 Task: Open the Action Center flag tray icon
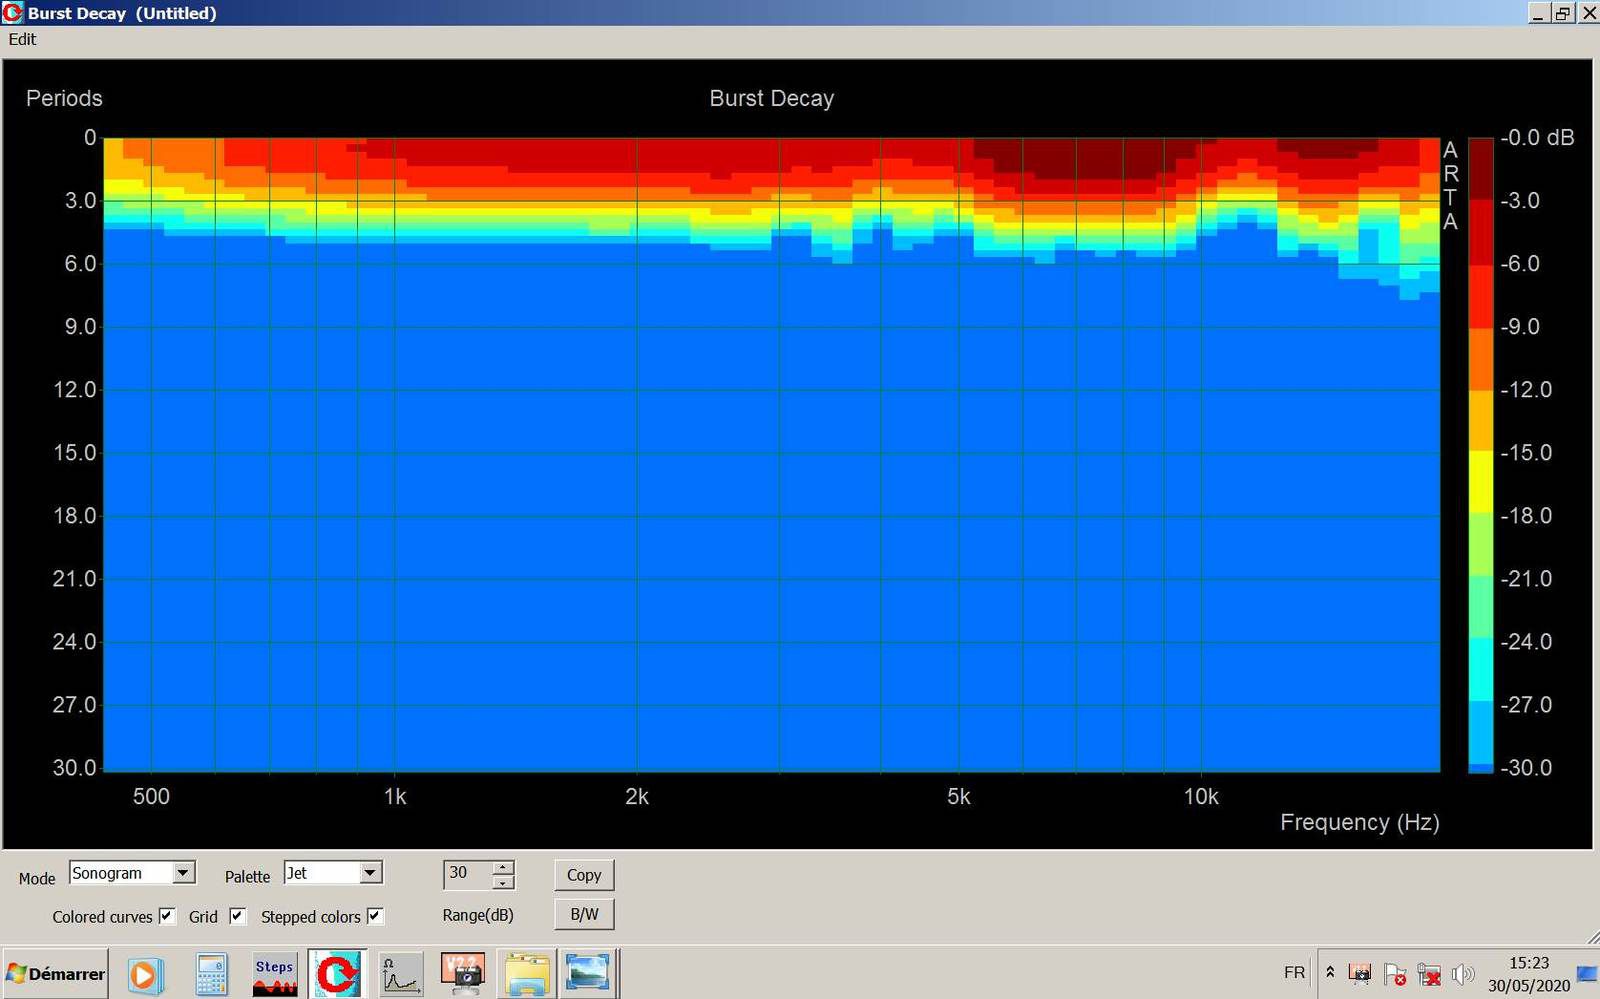coord(1395,973)
